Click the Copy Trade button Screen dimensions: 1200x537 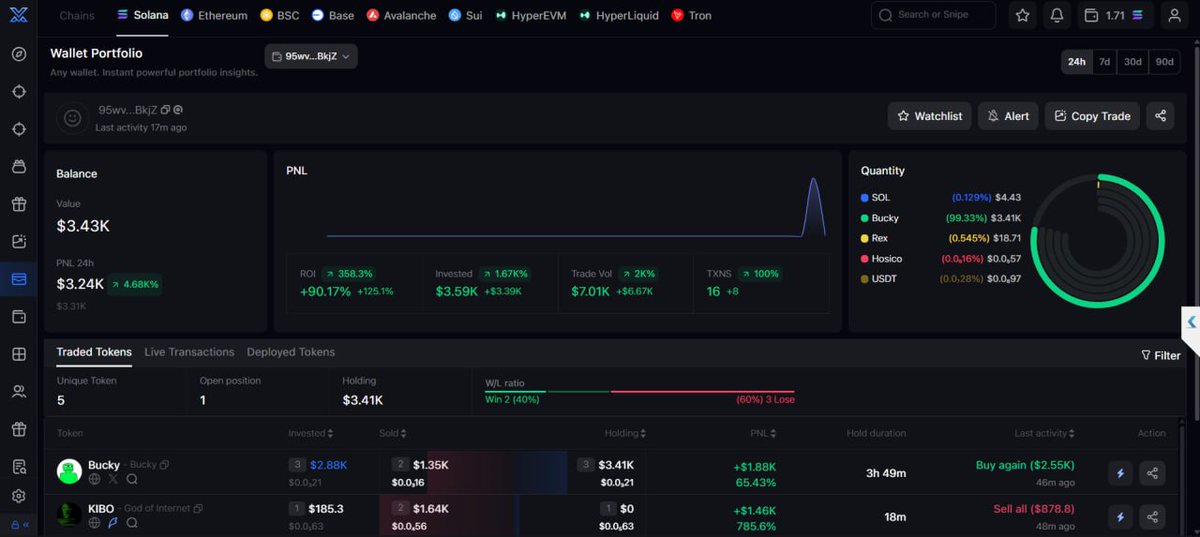point(1093,116)
